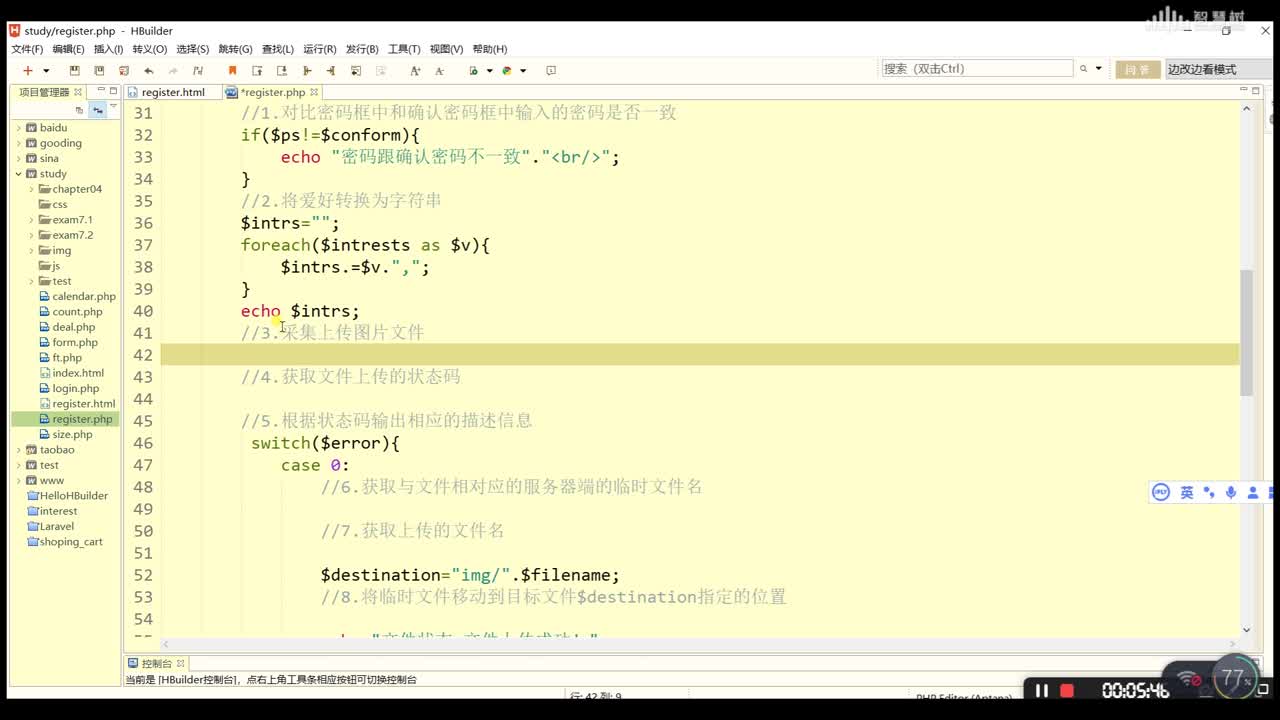The height and width of the screenshot is (720, 1280).
Task: Expand the taobao project folder
Action: [18, 450]
